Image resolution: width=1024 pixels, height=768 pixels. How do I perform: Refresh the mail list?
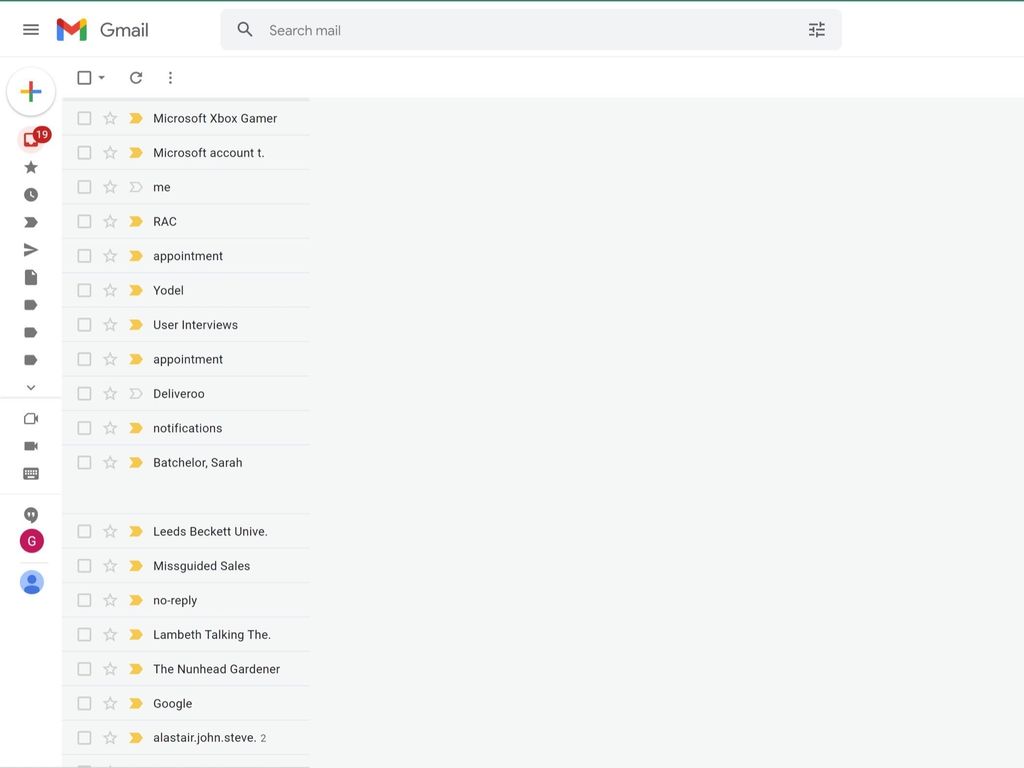coord(136,78)
